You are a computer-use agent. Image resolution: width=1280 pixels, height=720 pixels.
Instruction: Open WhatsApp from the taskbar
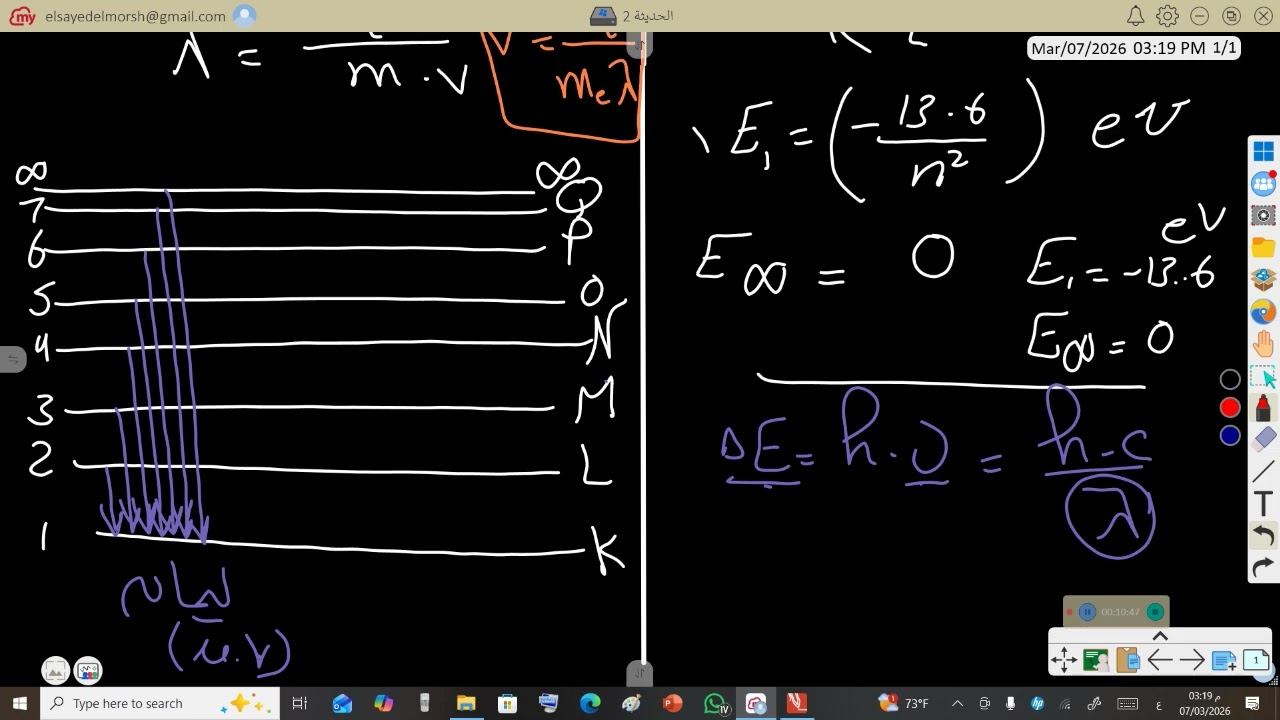[714, 703]
